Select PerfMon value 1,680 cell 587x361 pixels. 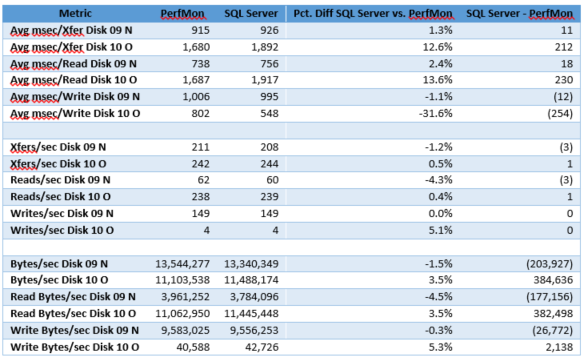click(196, 47)
